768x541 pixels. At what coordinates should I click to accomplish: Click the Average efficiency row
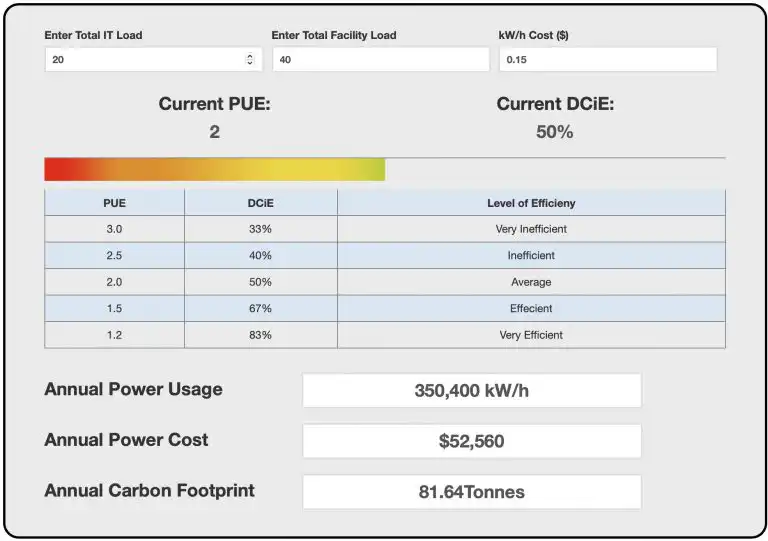point(385,282)
